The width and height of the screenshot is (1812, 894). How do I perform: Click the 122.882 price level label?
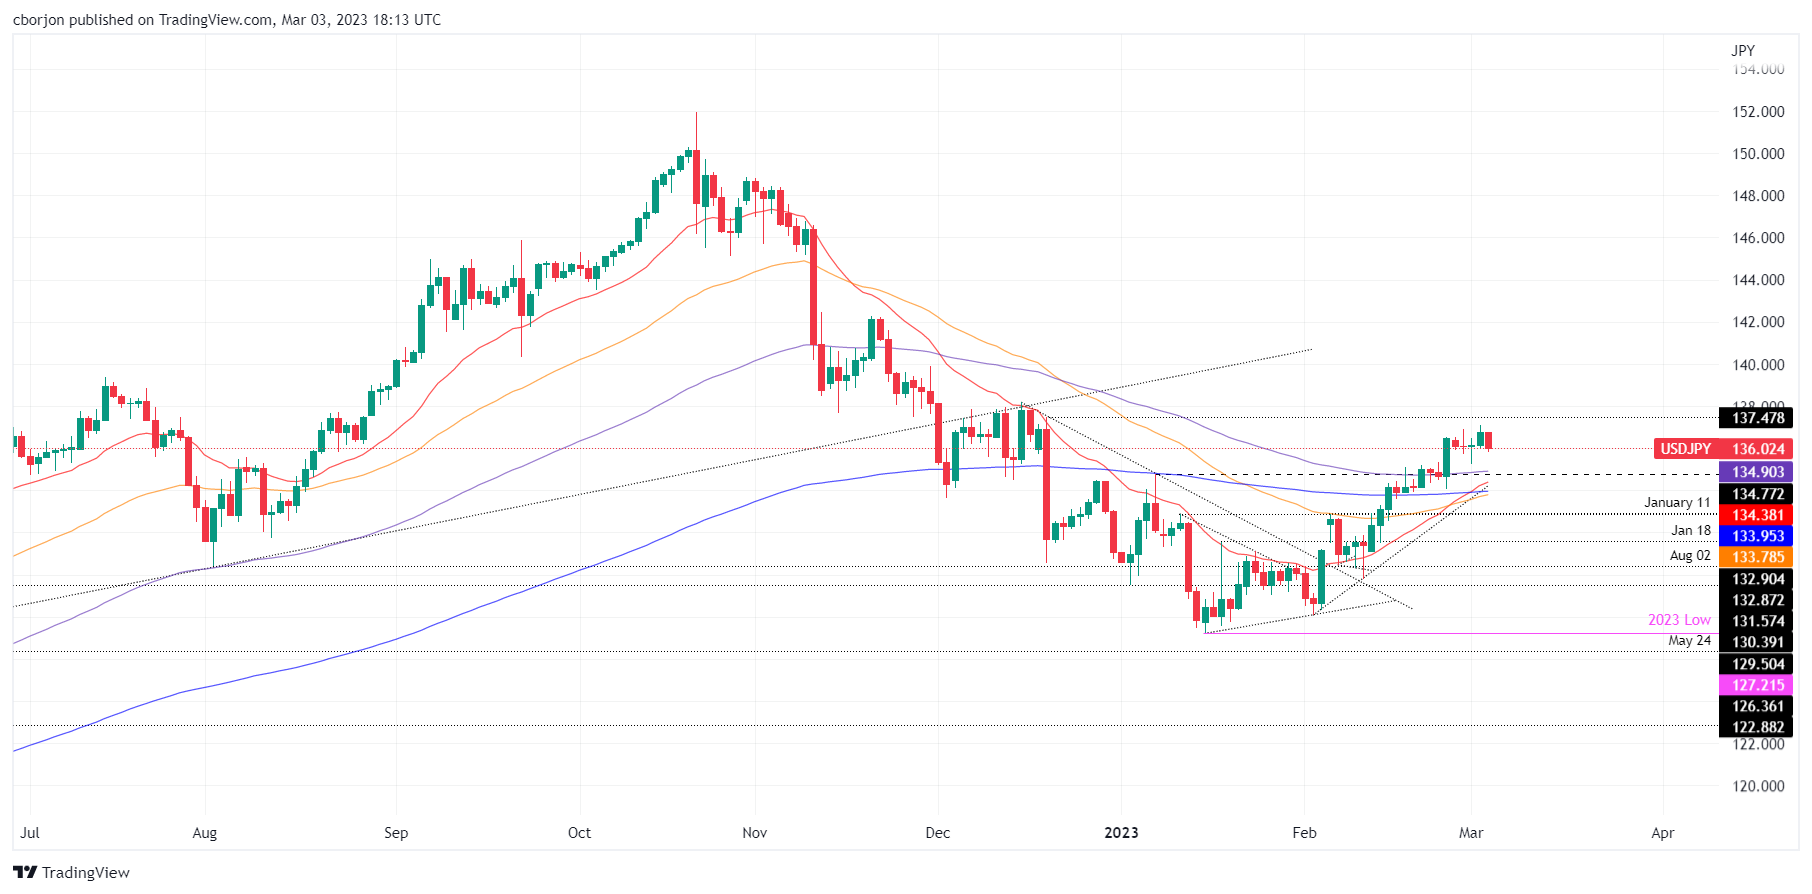[x=1757, y=727]
